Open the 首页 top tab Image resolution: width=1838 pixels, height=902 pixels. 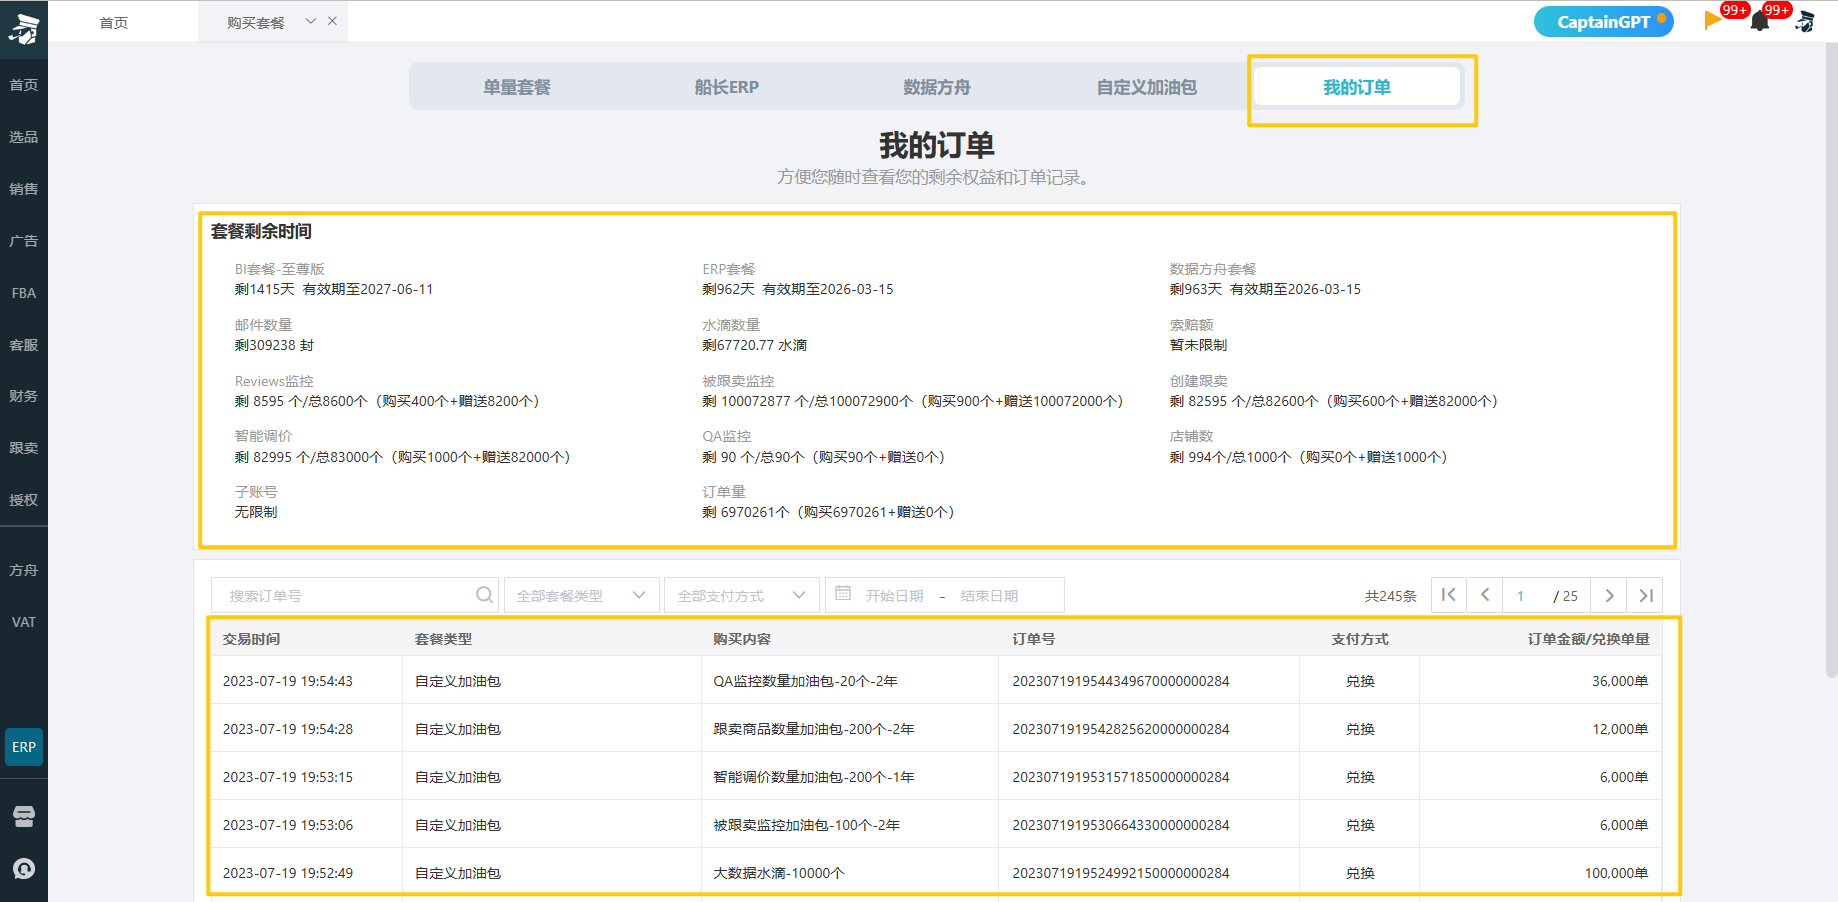click(114, 22)
